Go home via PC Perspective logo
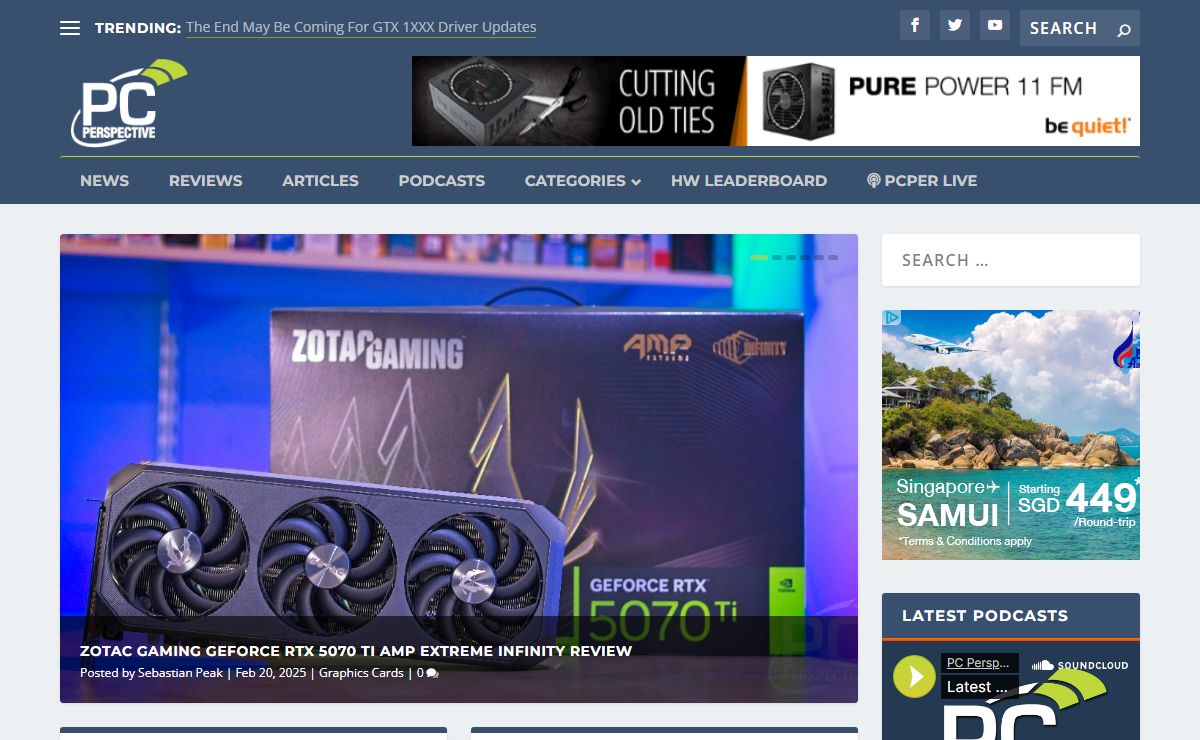Viewport: 1200px width, 740px height. click(x=128, y=103)
